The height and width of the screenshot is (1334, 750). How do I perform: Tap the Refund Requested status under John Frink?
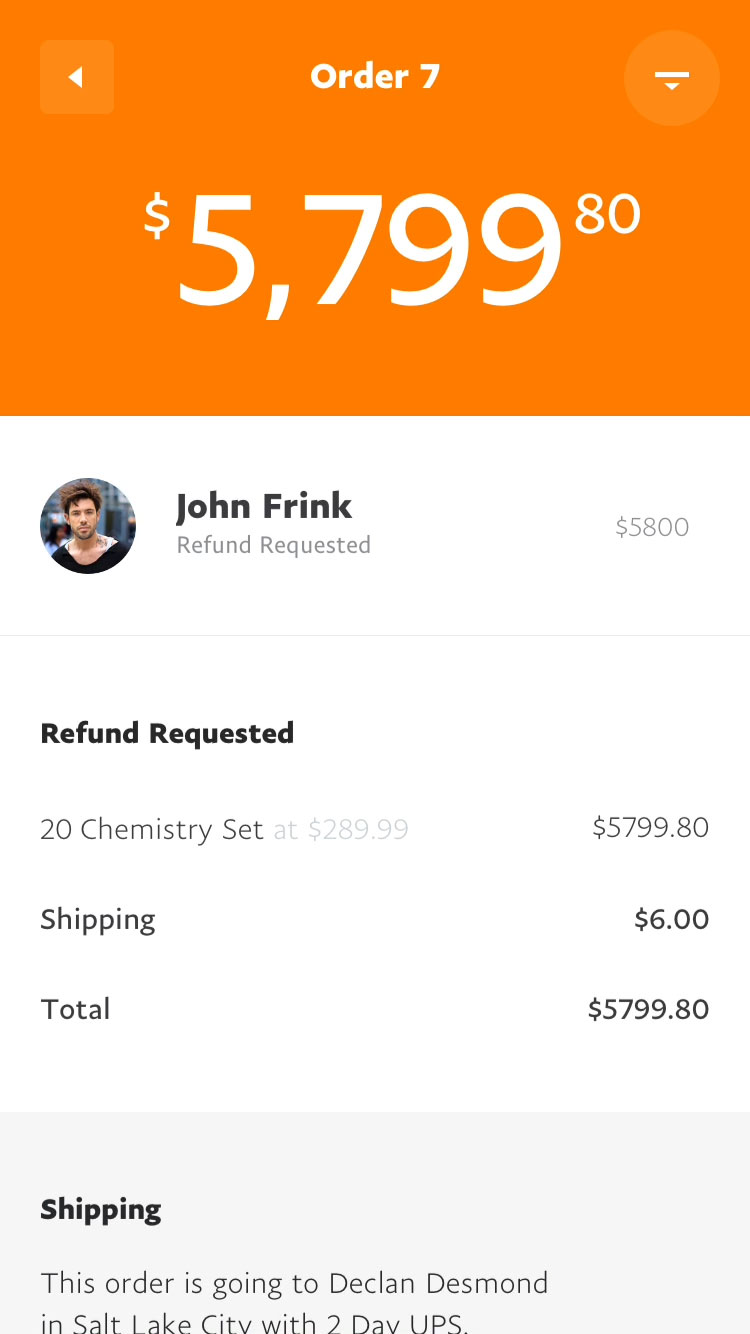(x=274, y=545)
